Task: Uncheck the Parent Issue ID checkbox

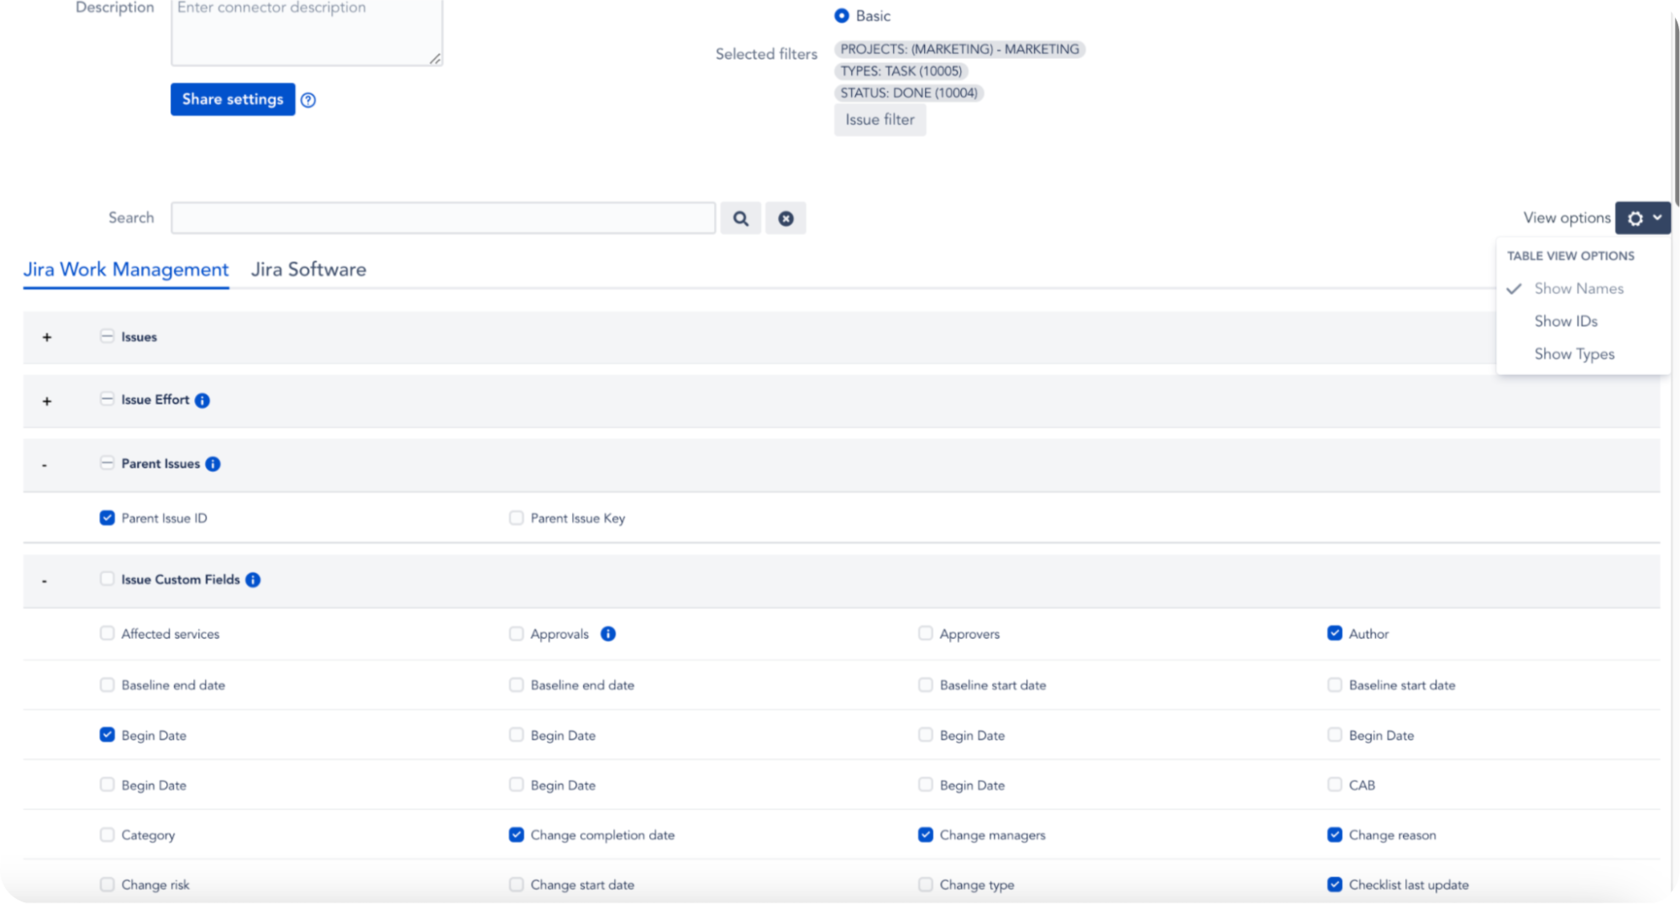Action: 107,518
